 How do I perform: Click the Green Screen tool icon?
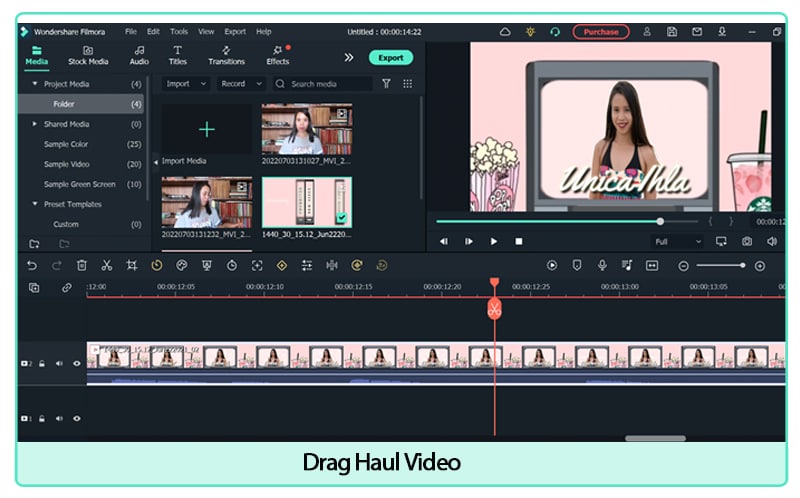[207, 265]
